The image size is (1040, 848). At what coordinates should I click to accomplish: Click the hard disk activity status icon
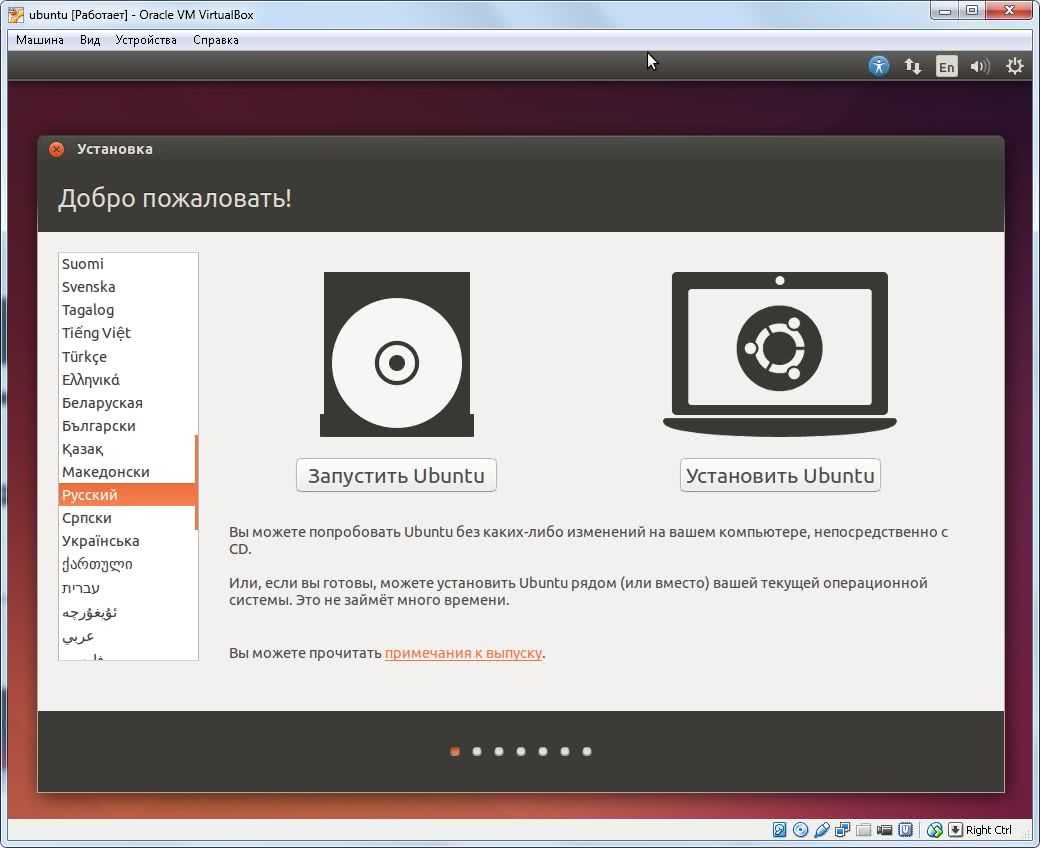tap(780, 830)
